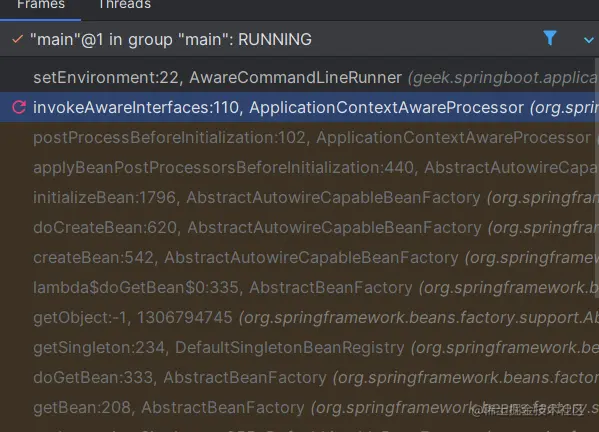Viewport: 599px width, 432px height.
Task: Select the doGetBean:333 AbstractBeanFactory frame
Action: pos(300,377)
